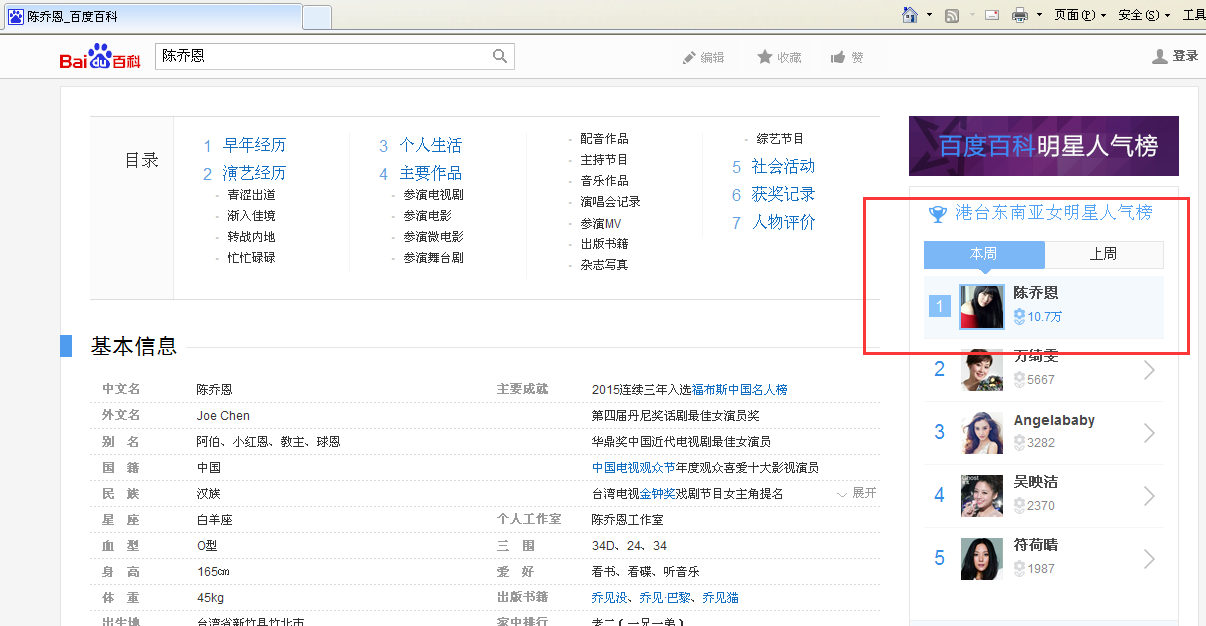
Task: Open 转战内地 subsection link
Action: [x=251, y=237]
